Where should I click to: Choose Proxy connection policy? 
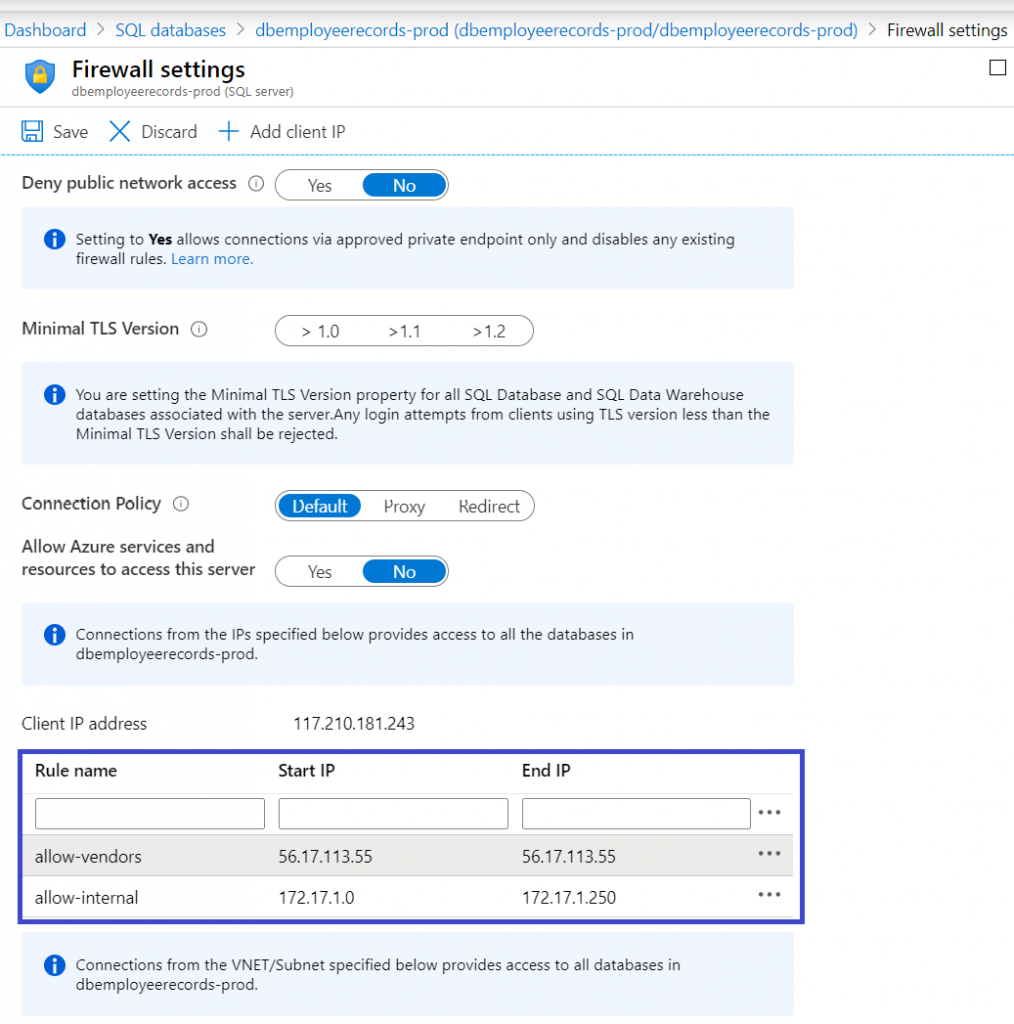[404, 507]
